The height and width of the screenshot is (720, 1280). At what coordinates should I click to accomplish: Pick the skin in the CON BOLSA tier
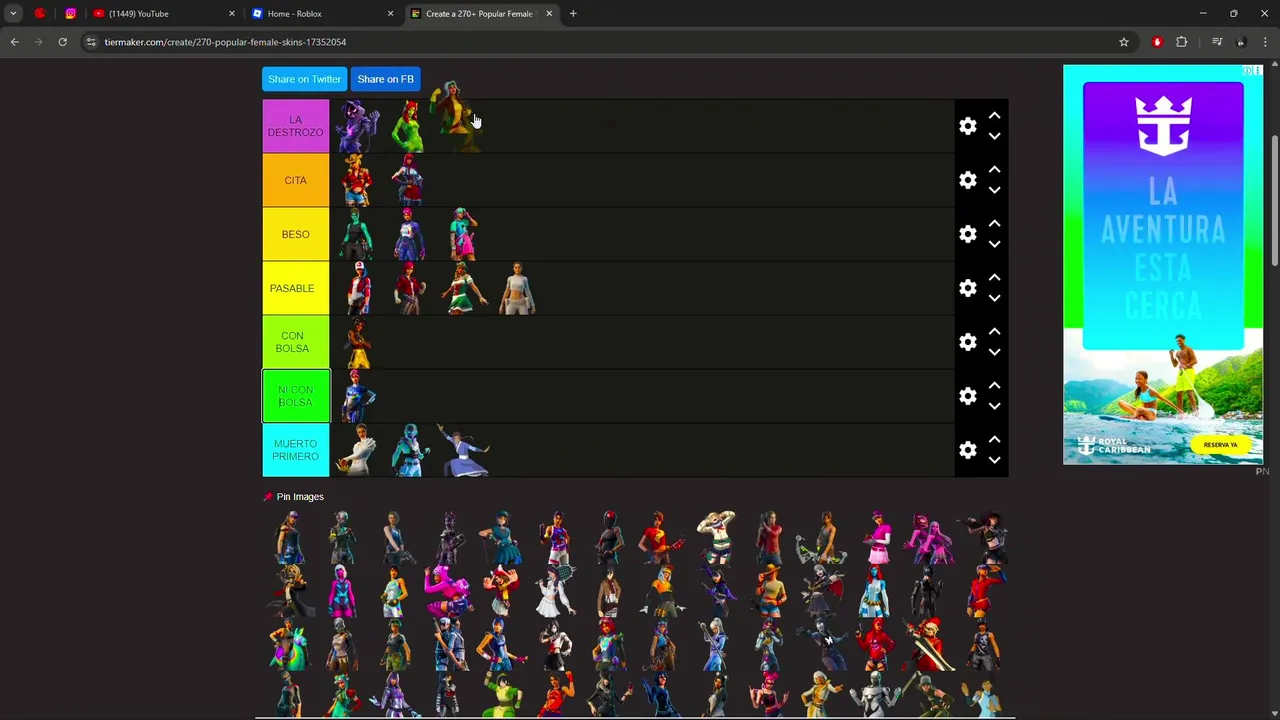[357, 343]
